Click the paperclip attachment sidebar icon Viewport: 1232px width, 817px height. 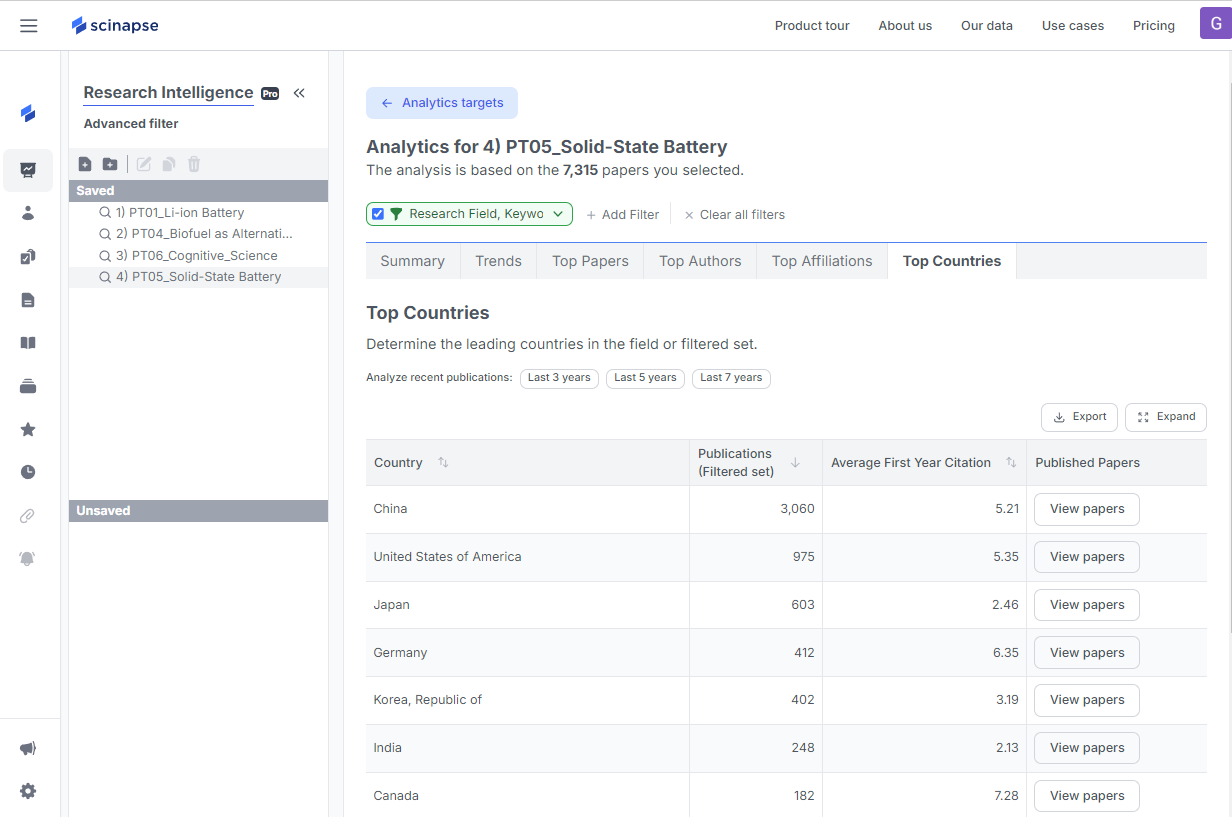coord(28,516)
